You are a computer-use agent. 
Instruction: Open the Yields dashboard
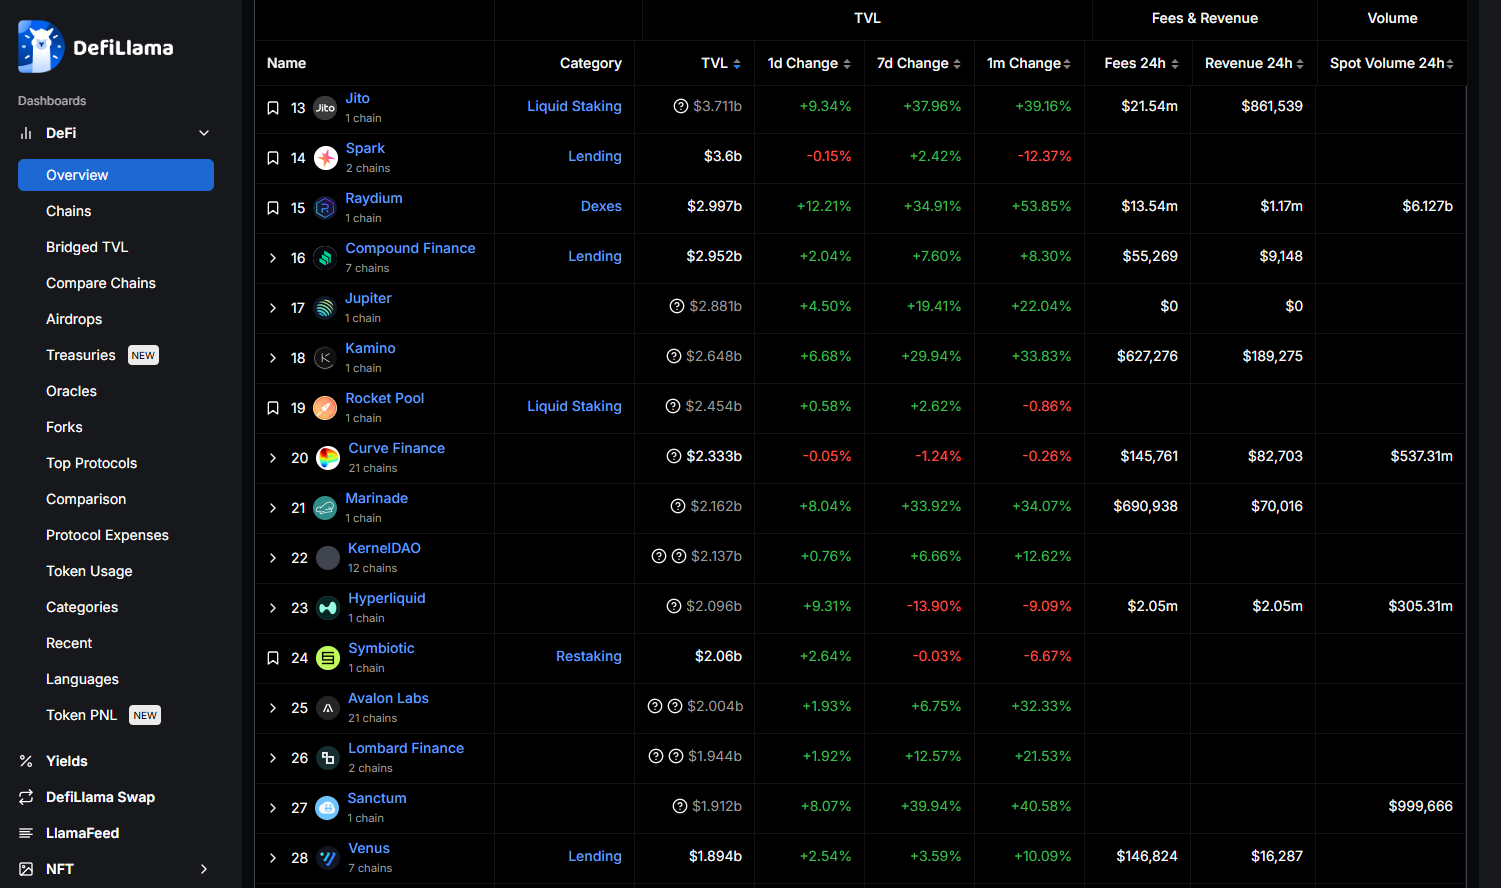pos(66,761)
